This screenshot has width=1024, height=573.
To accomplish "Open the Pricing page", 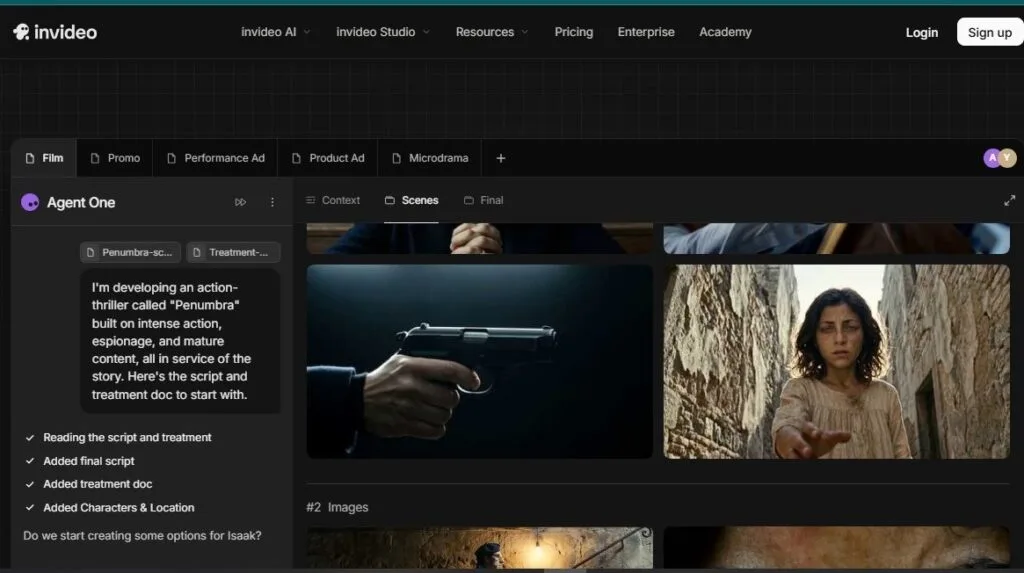I will coord(573,32).
